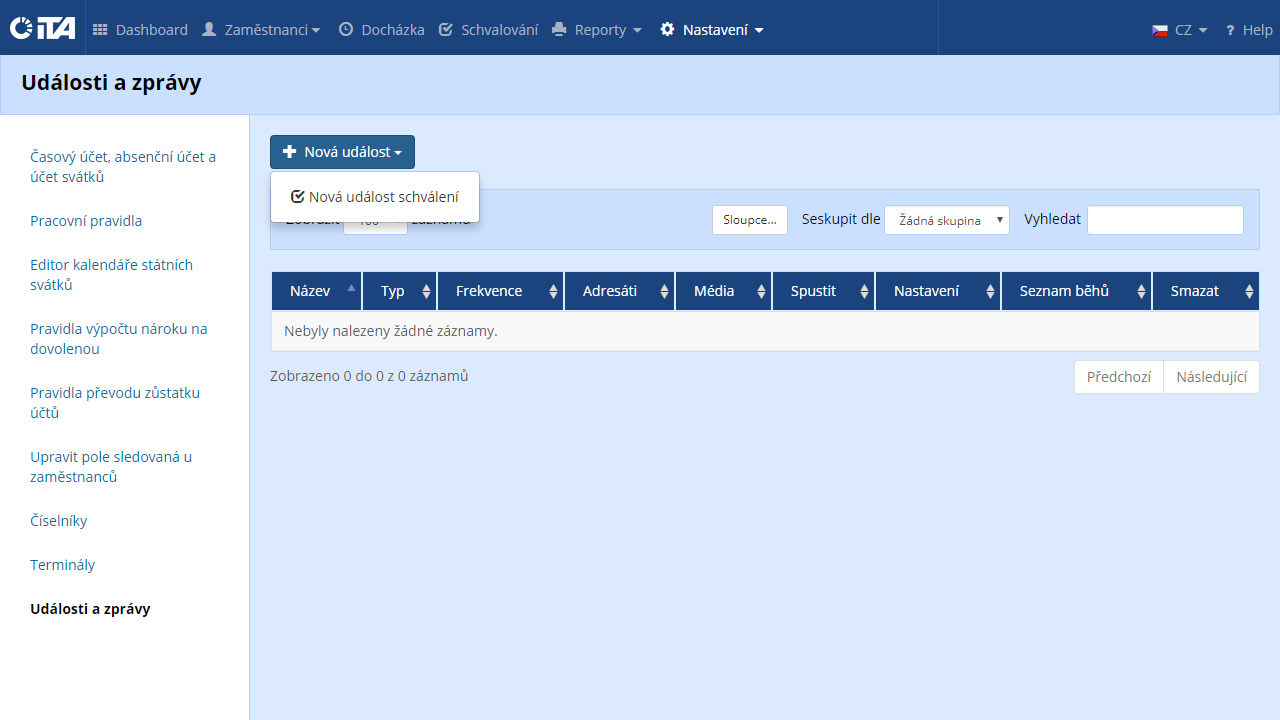Open Terminály in the sidebar
This screenshot has height=720, width=1280.
(x=63, y=565)
